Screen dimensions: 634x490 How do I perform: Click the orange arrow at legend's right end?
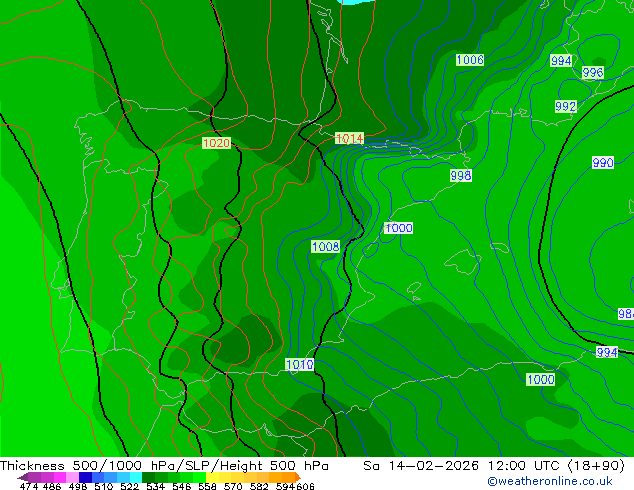(298, 477)
